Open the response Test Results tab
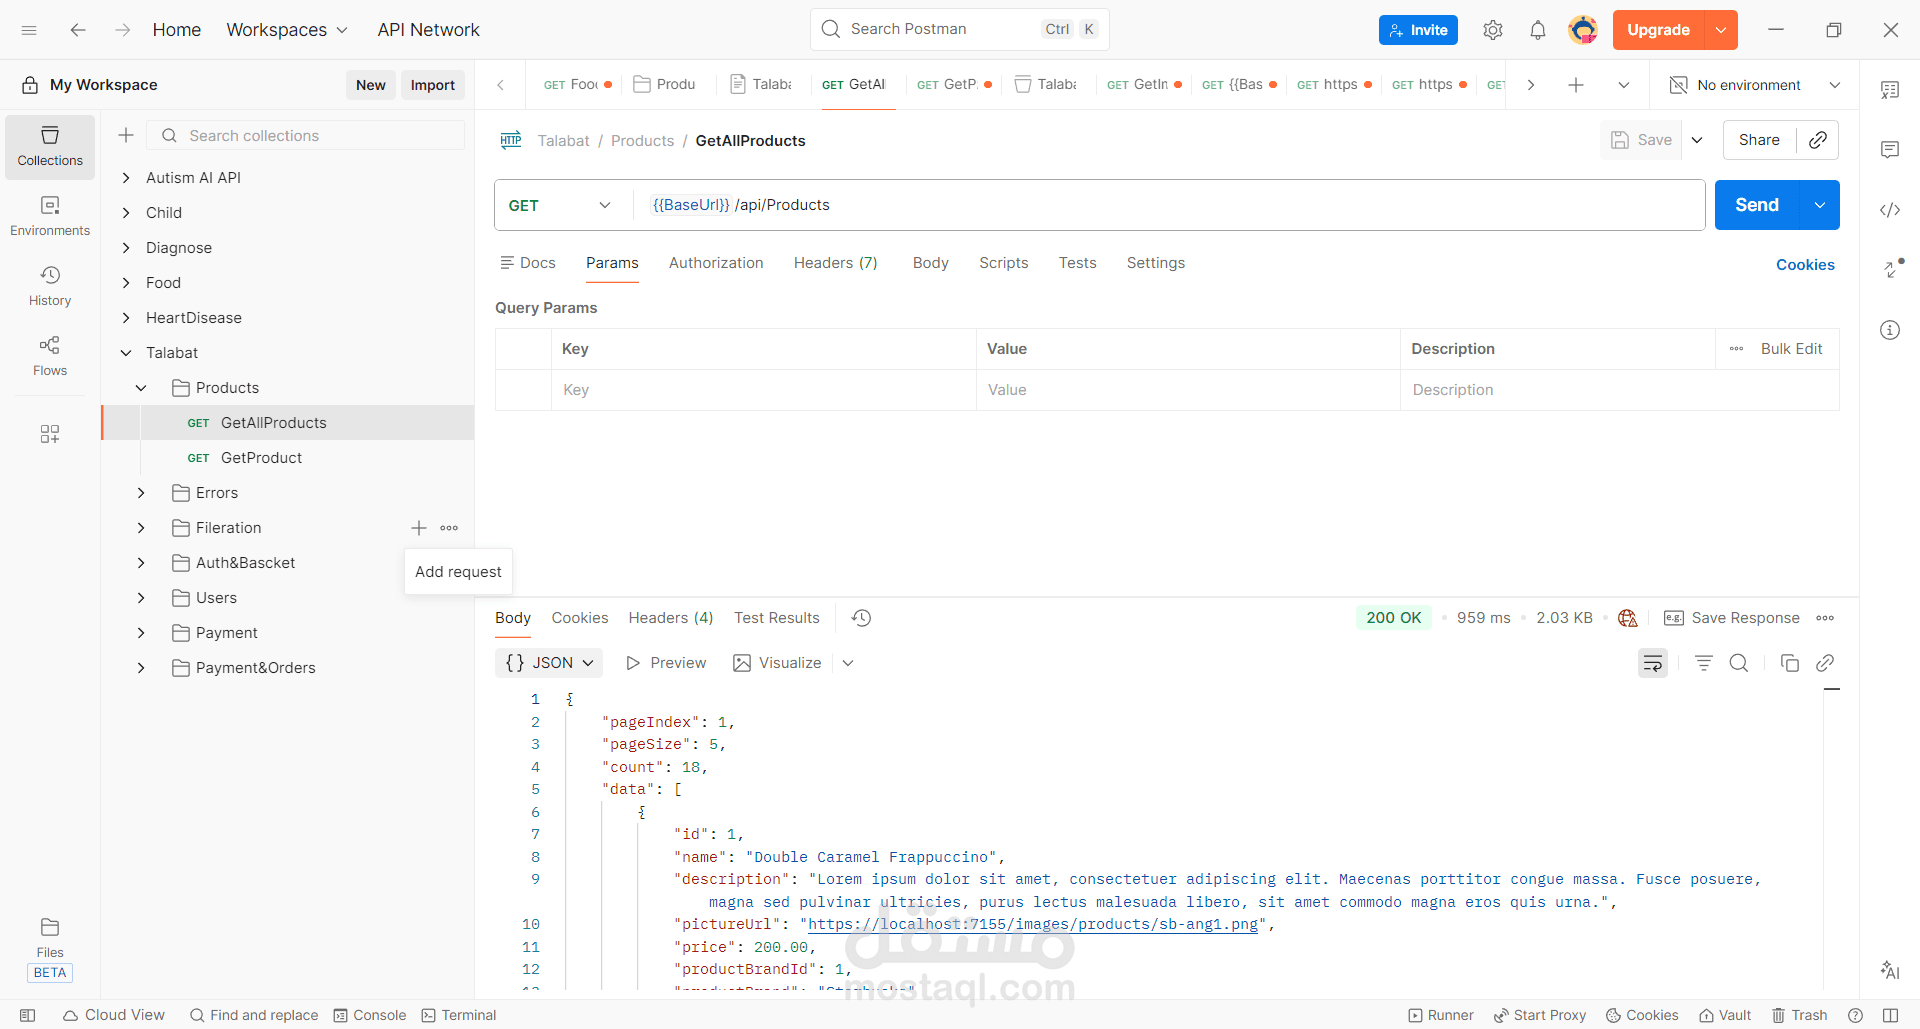This screenshot has width=1920, height=1029. point(777,618)
